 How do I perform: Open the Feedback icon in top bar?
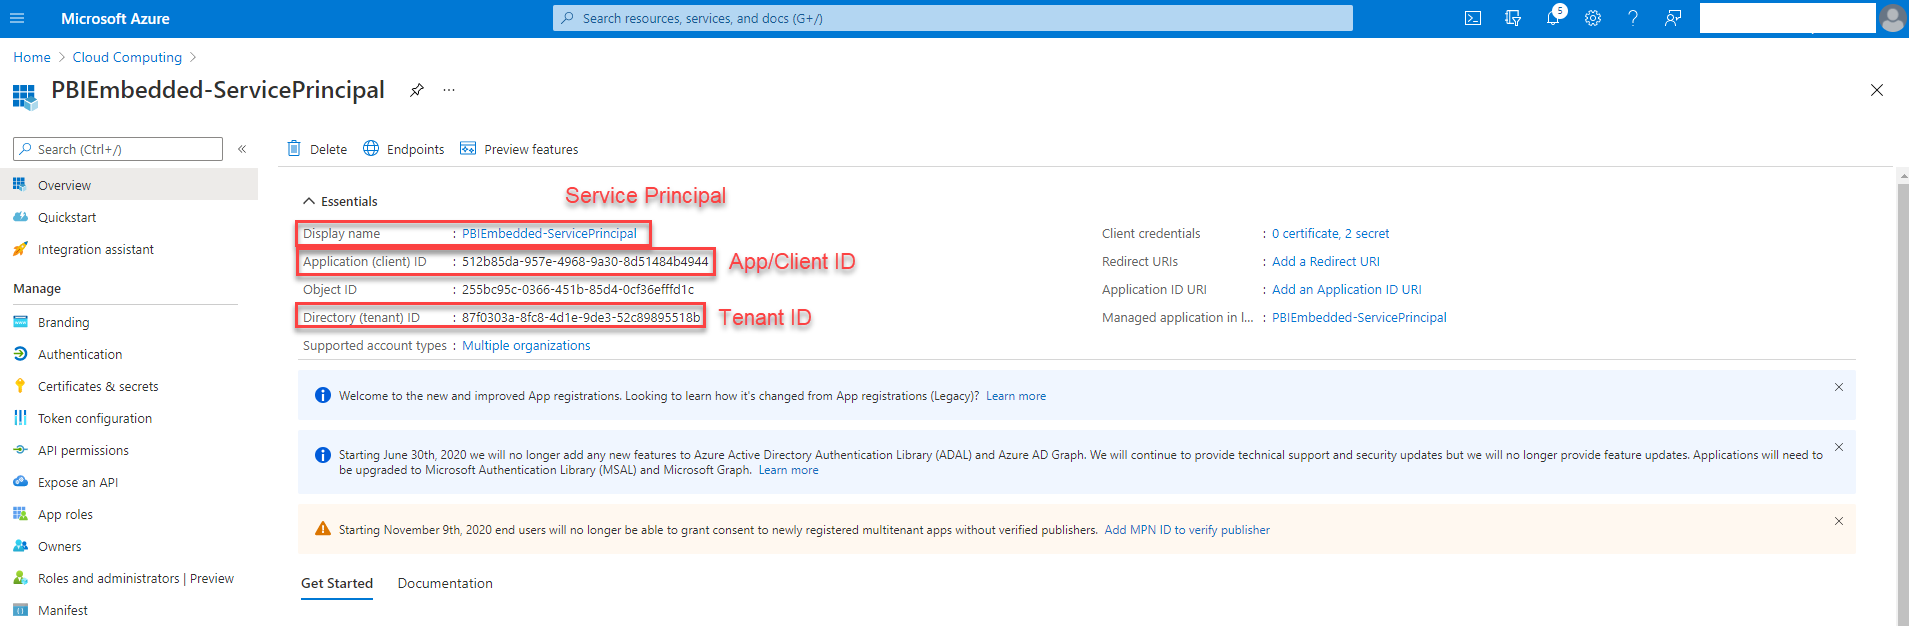(x=1673, y=18)
